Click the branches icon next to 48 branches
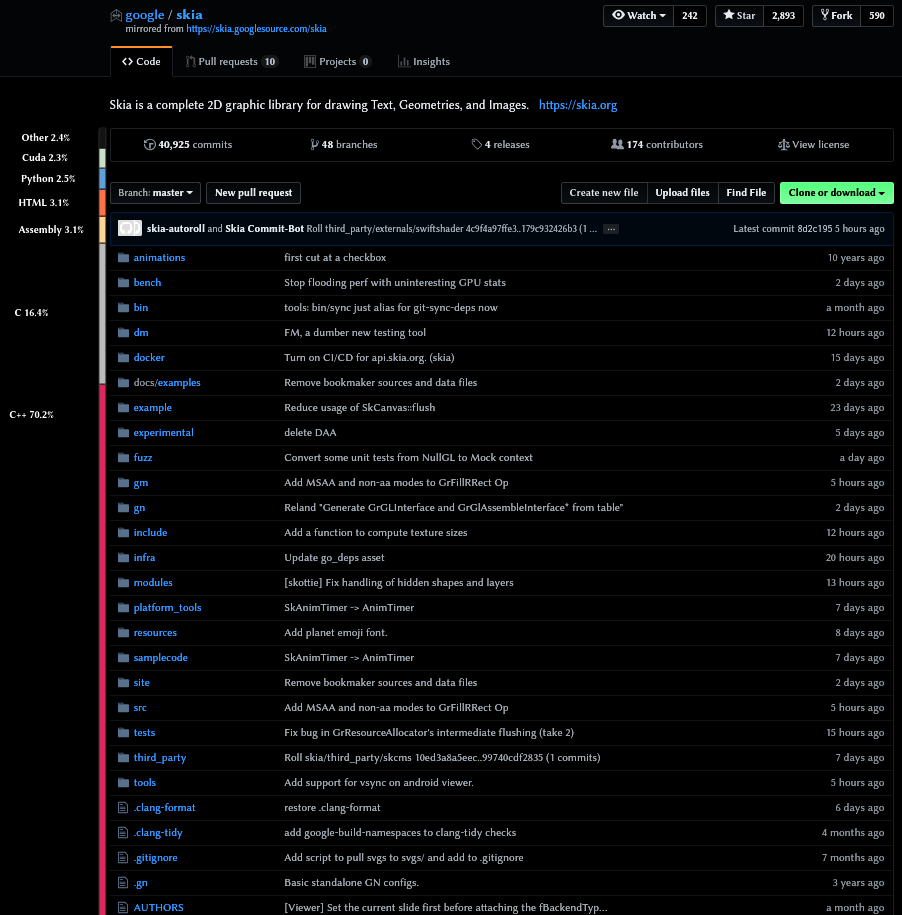902x915 pixels. 315,145
